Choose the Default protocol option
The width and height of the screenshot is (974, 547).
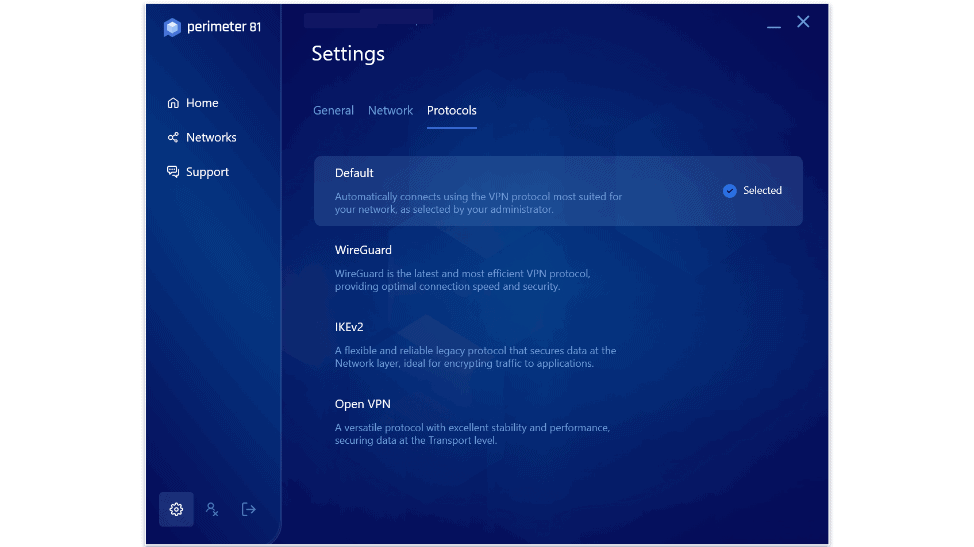(558, 191)
